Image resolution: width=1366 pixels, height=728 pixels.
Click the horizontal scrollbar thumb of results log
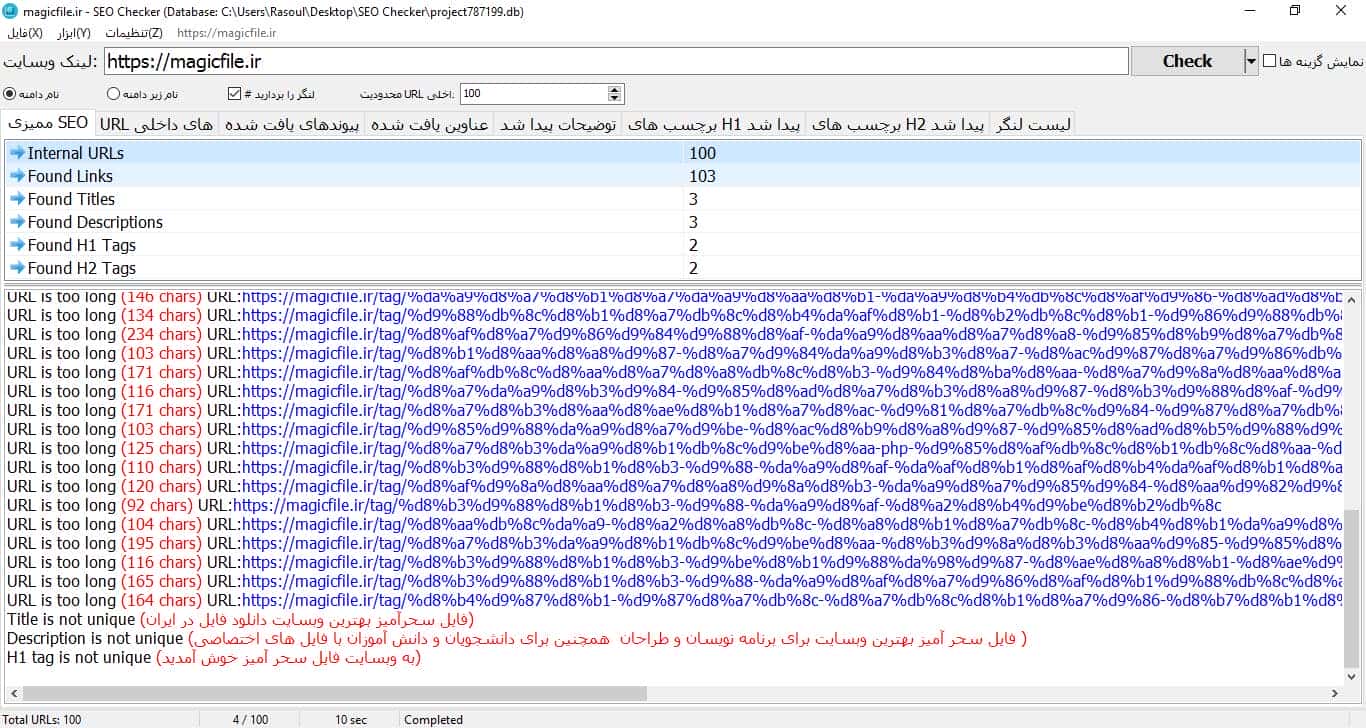335,693
